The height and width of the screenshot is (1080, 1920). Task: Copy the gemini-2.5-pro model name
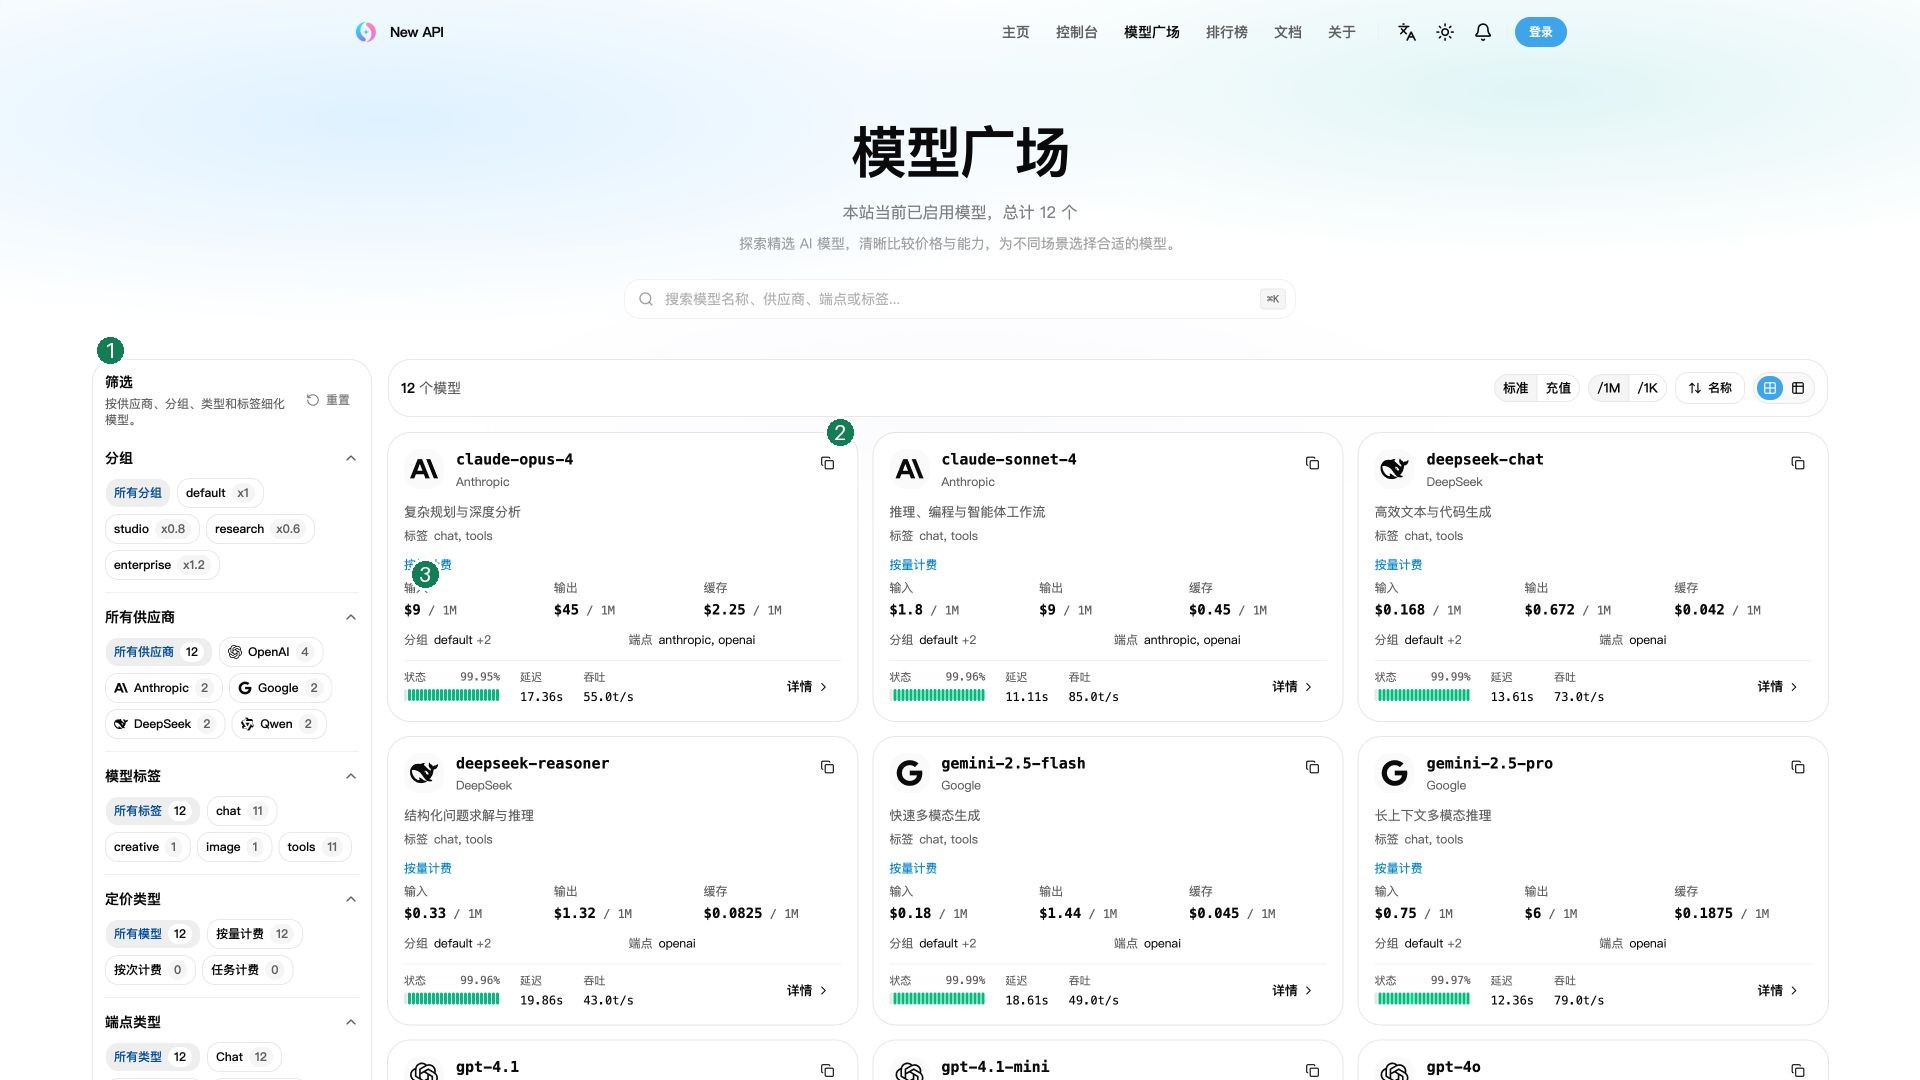pyautogui.click(x=1797, y=767)
